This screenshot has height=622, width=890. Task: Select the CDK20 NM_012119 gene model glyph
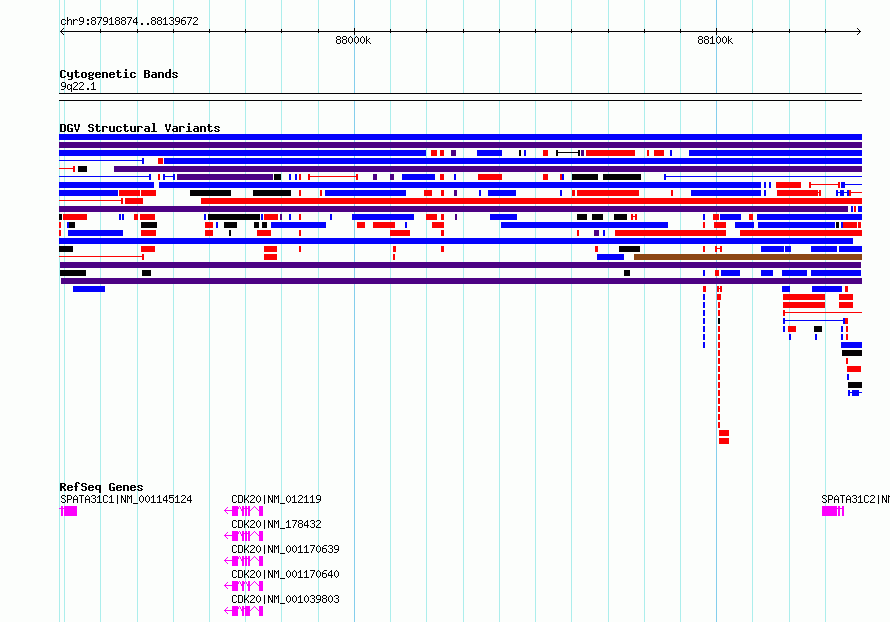pos(244,511)
